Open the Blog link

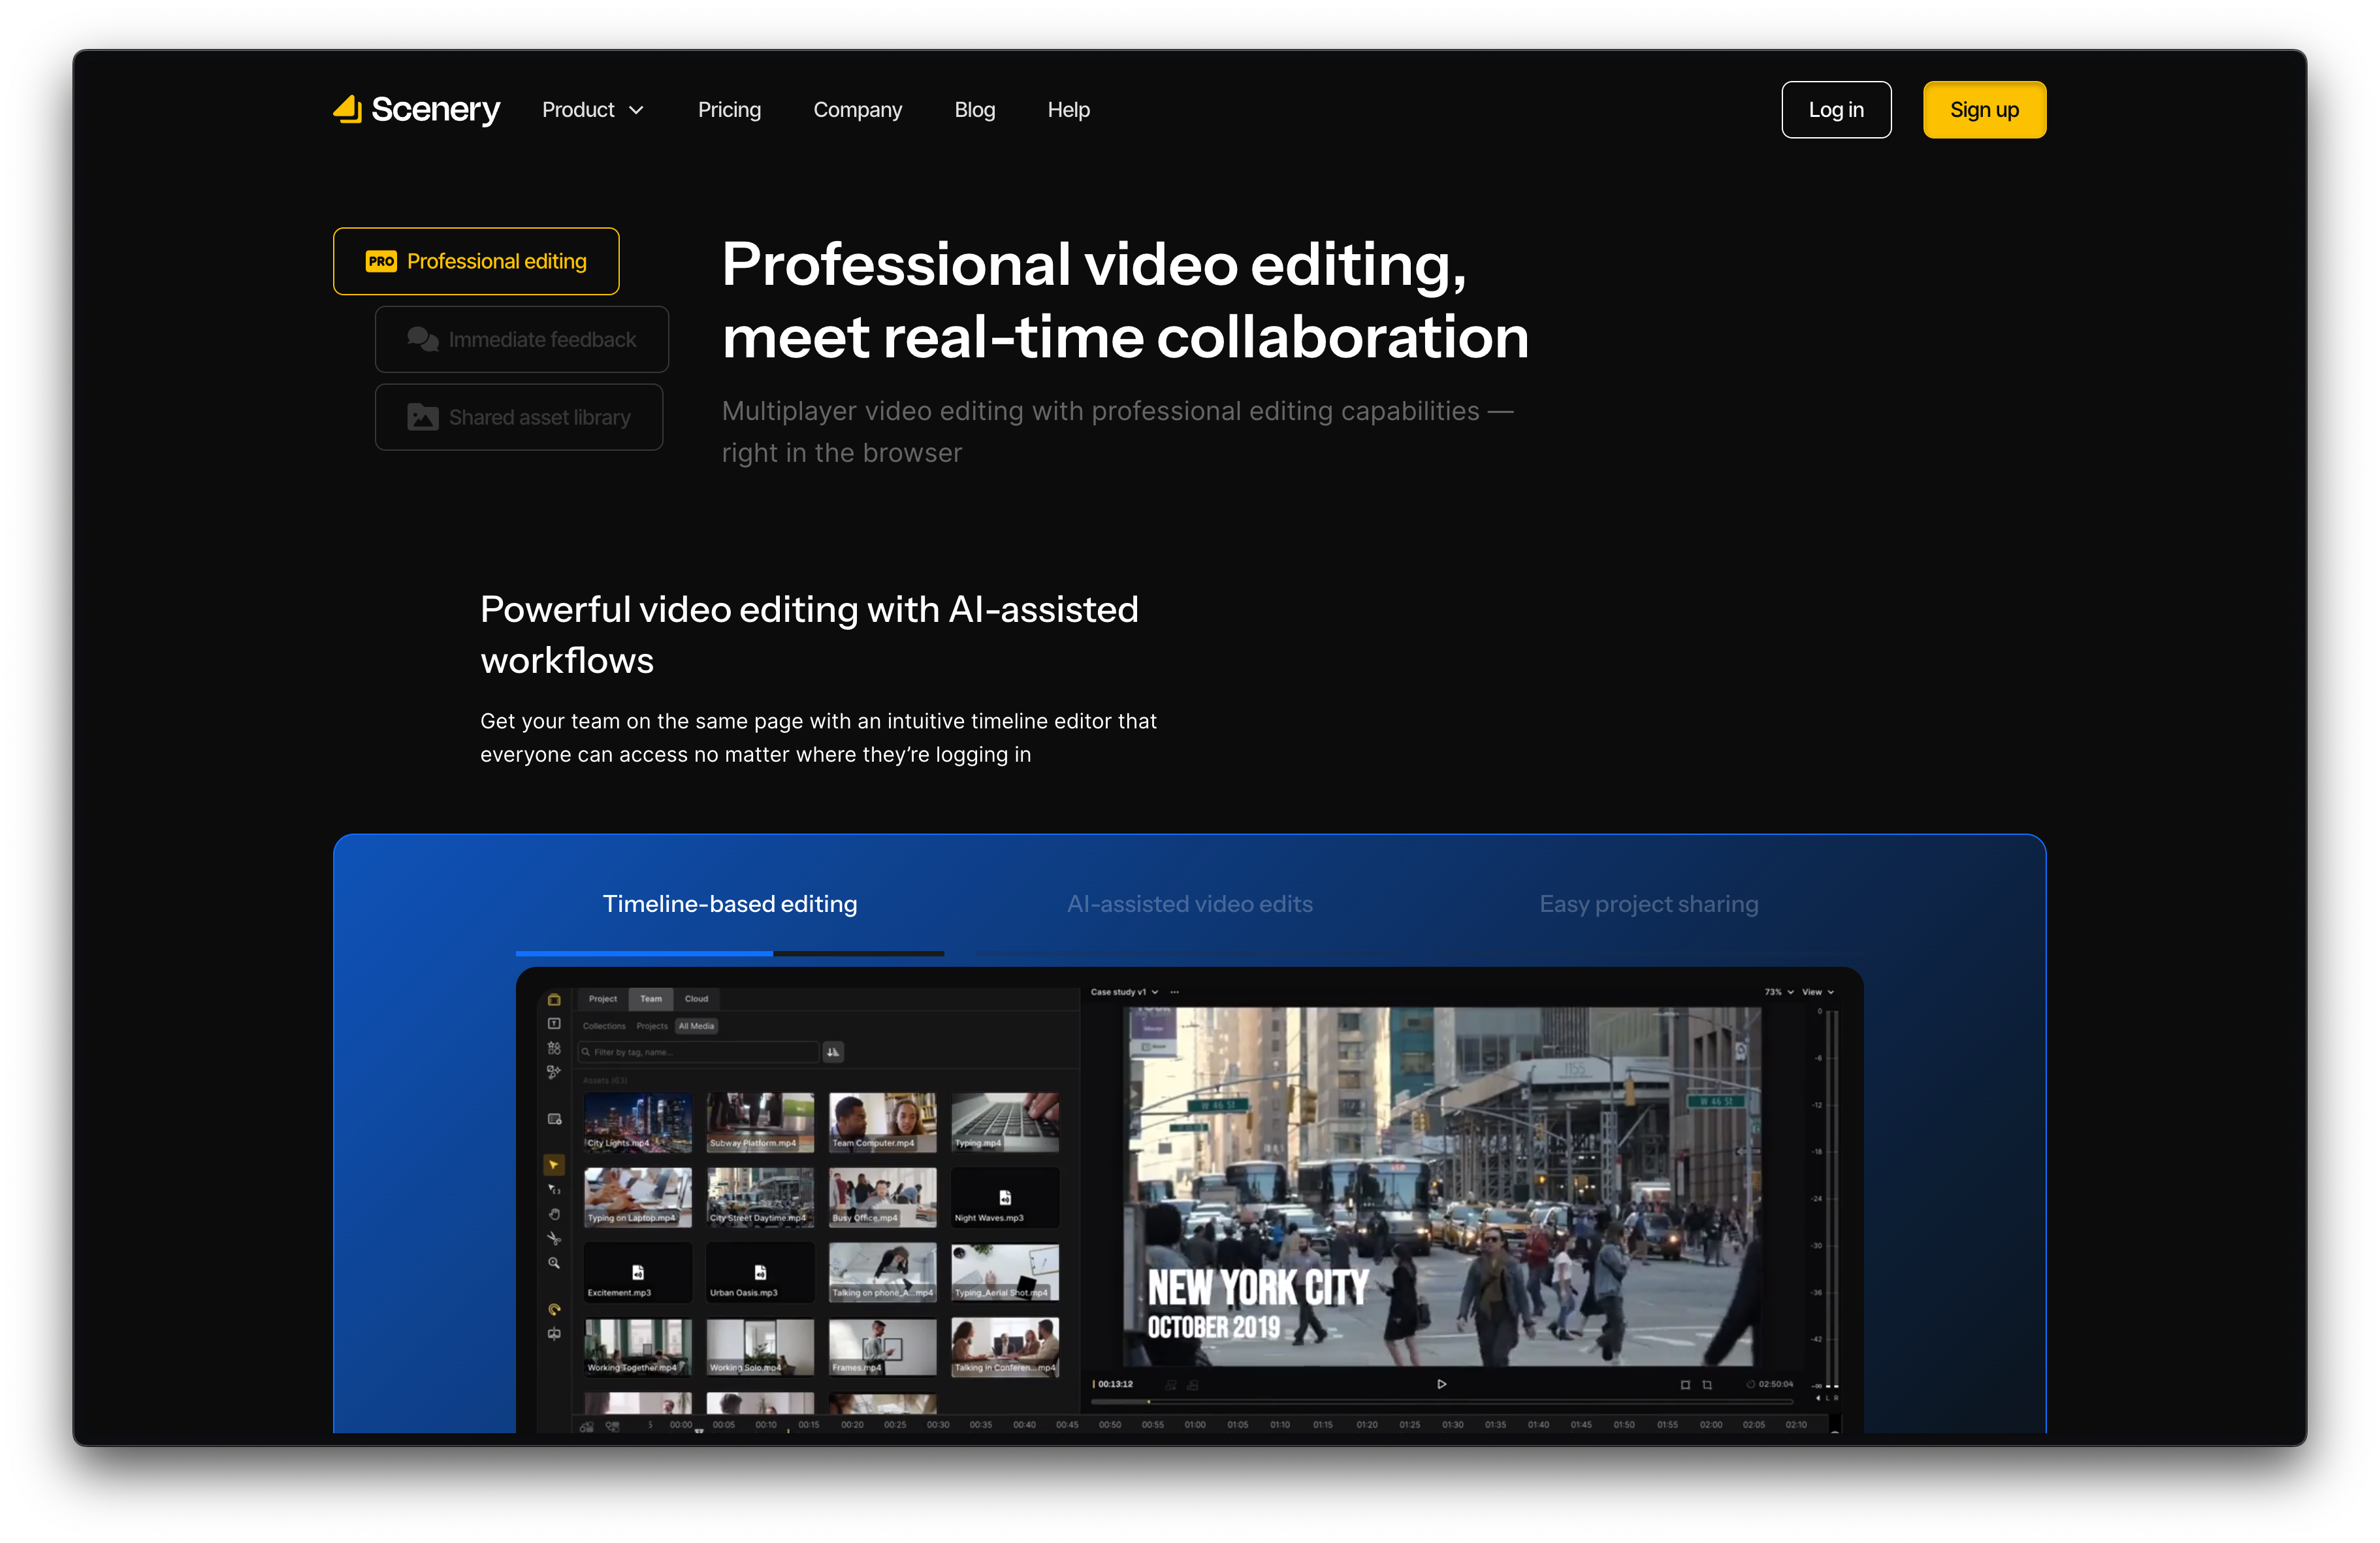[x=974, y=110]
